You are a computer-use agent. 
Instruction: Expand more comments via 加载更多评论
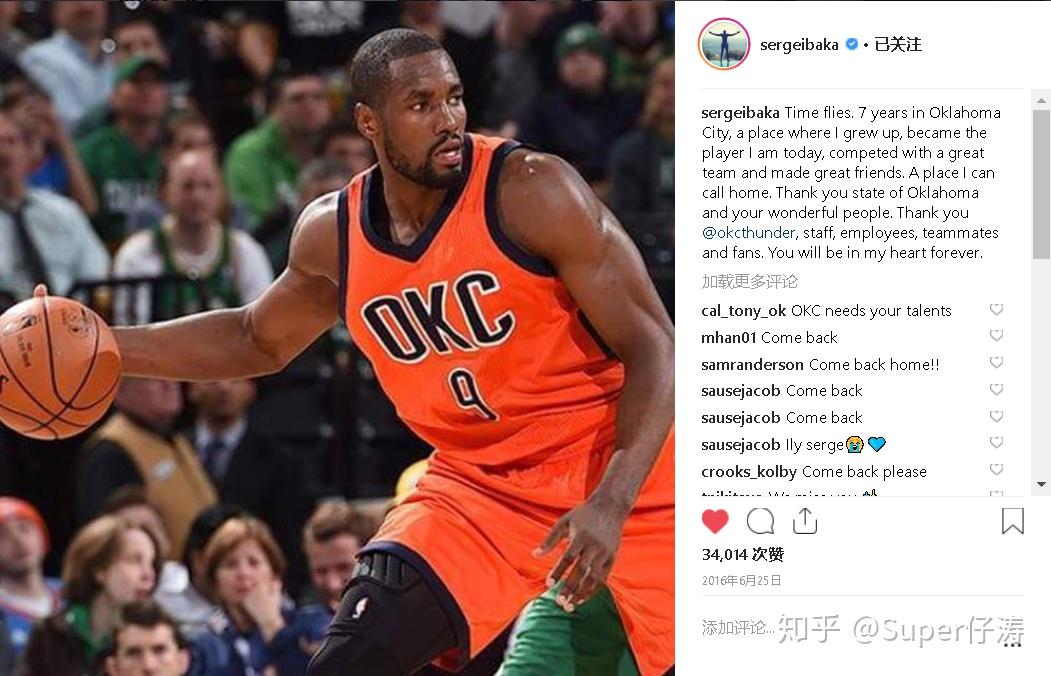pyautogui.click(x=749, y=281)
